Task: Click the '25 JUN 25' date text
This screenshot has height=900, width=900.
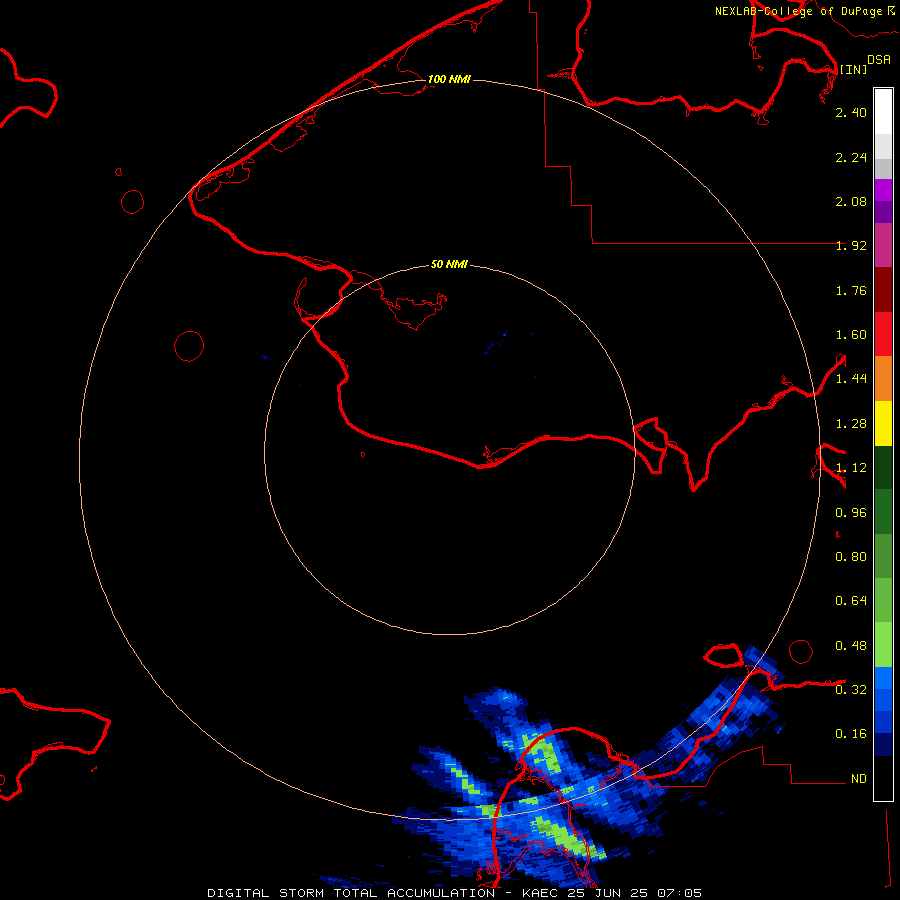Action: 608,893
